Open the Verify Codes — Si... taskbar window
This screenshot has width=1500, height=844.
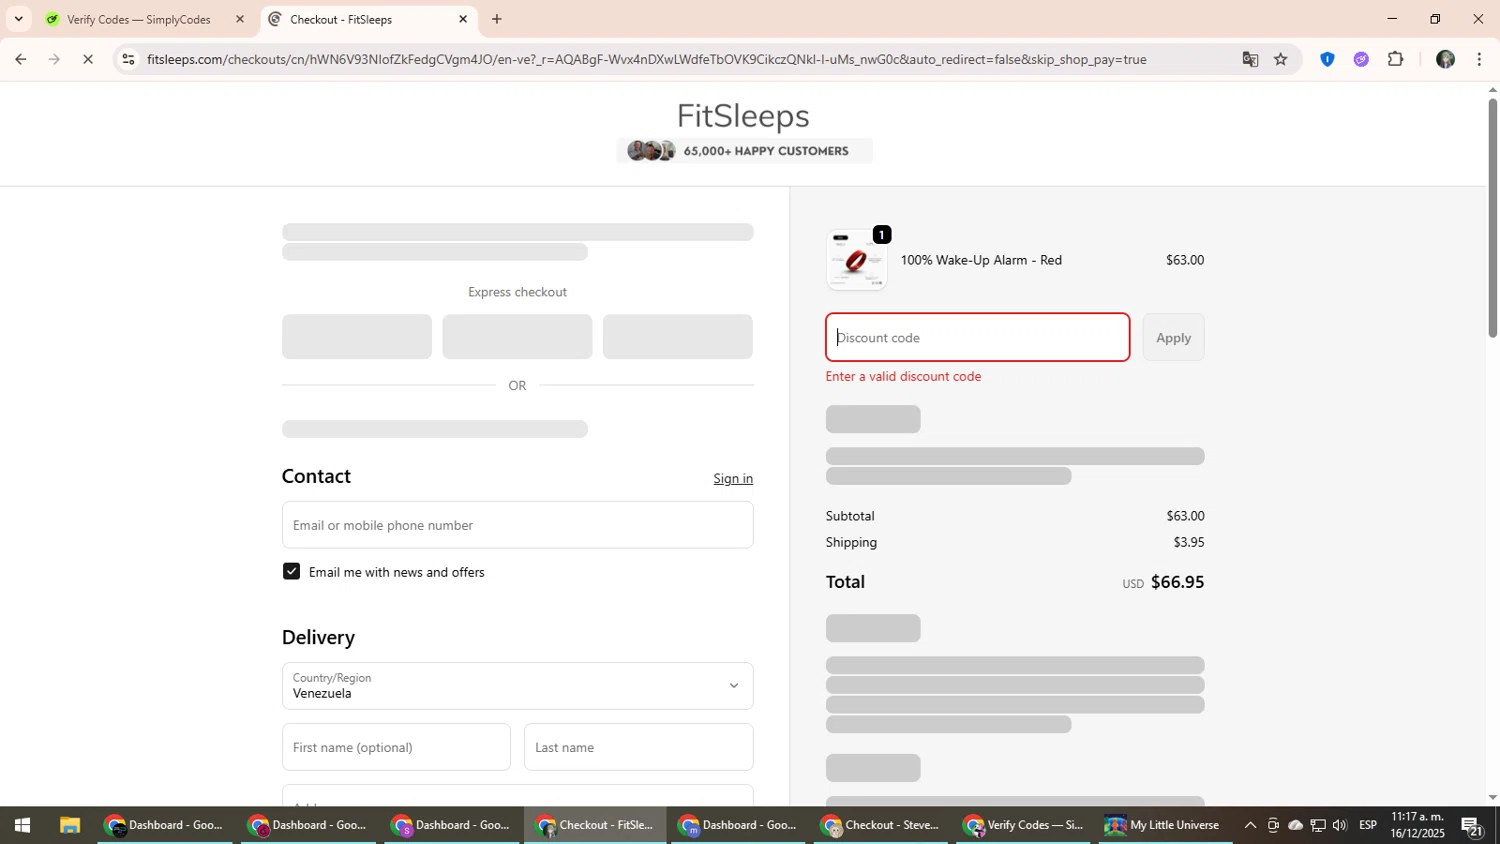click(x=1023, y=825)
